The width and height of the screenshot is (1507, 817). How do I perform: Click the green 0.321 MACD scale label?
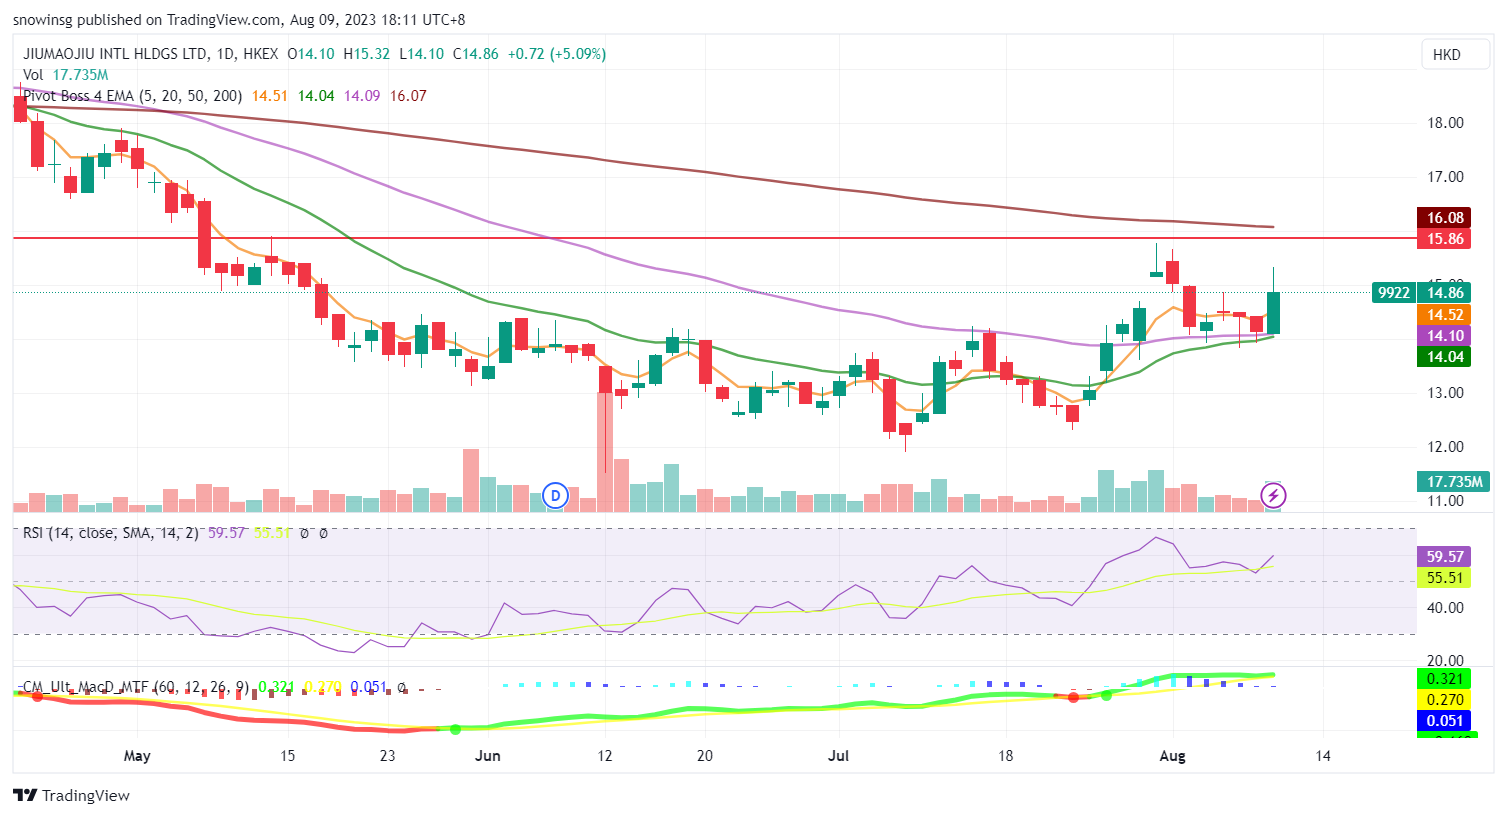point(1445,679)
